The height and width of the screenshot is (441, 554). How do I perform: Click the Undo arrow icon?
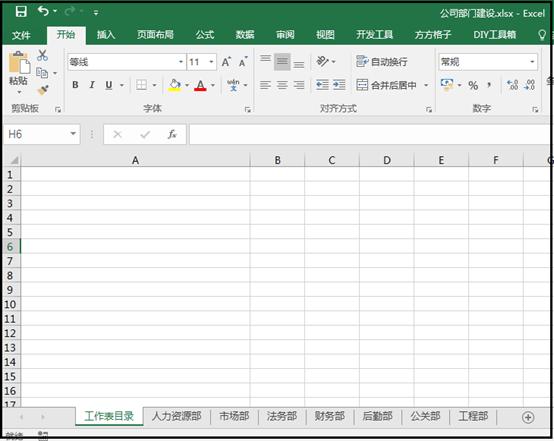coord(43,11)
